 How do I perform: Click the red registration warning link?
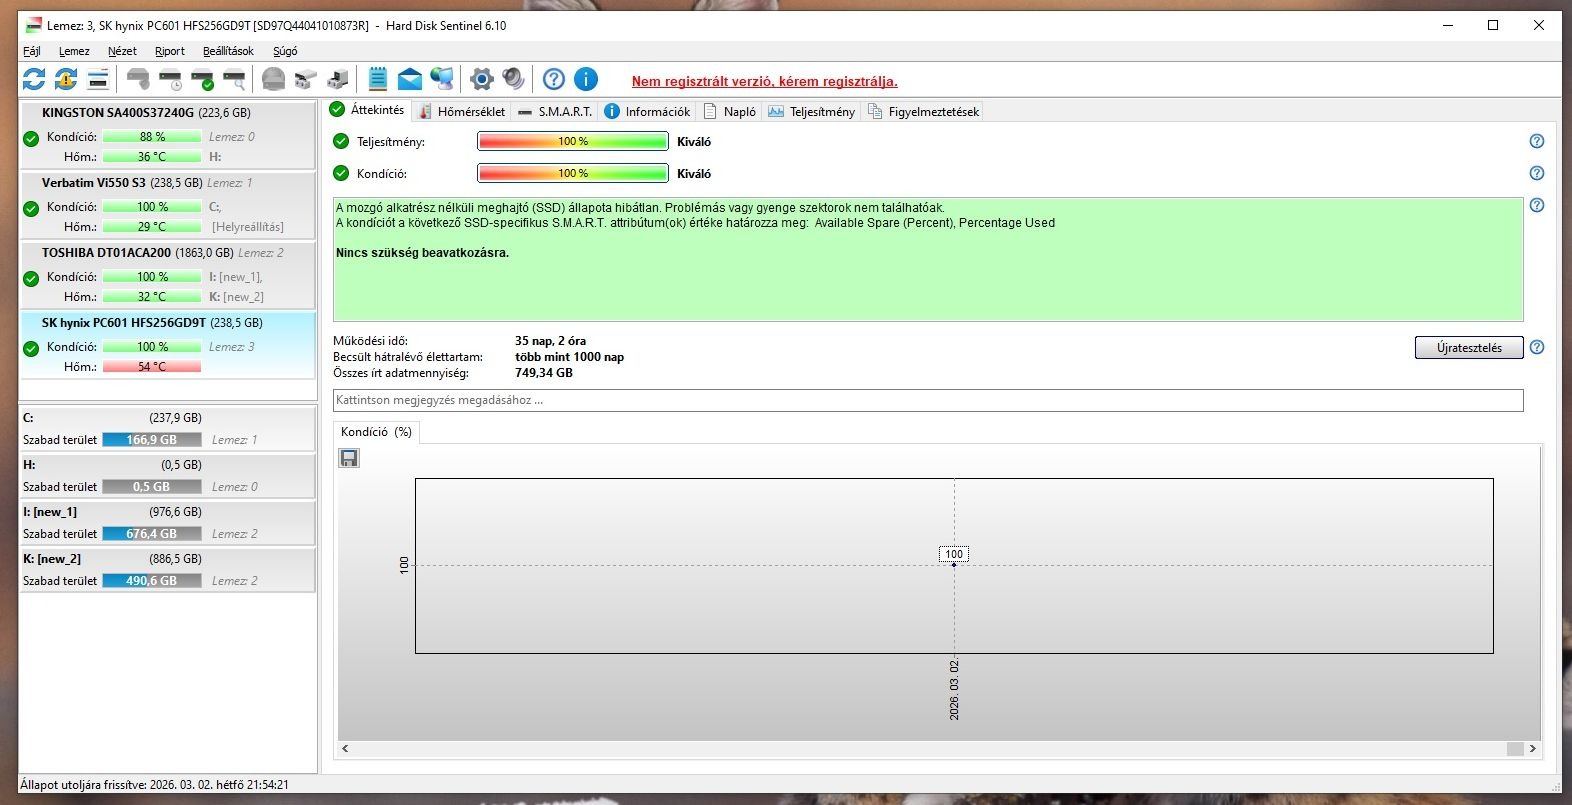click(764, 81)
